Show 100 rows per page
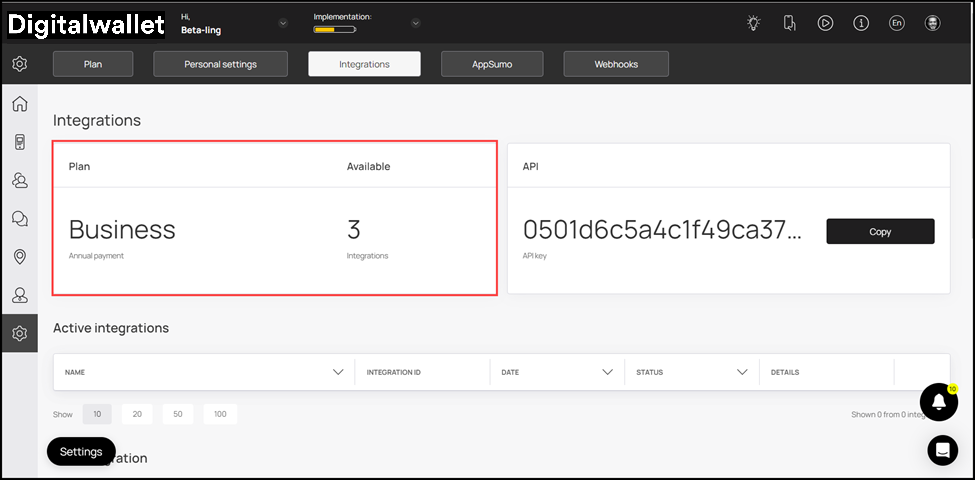This screenshot has height=480, width=975. (220, 414)
